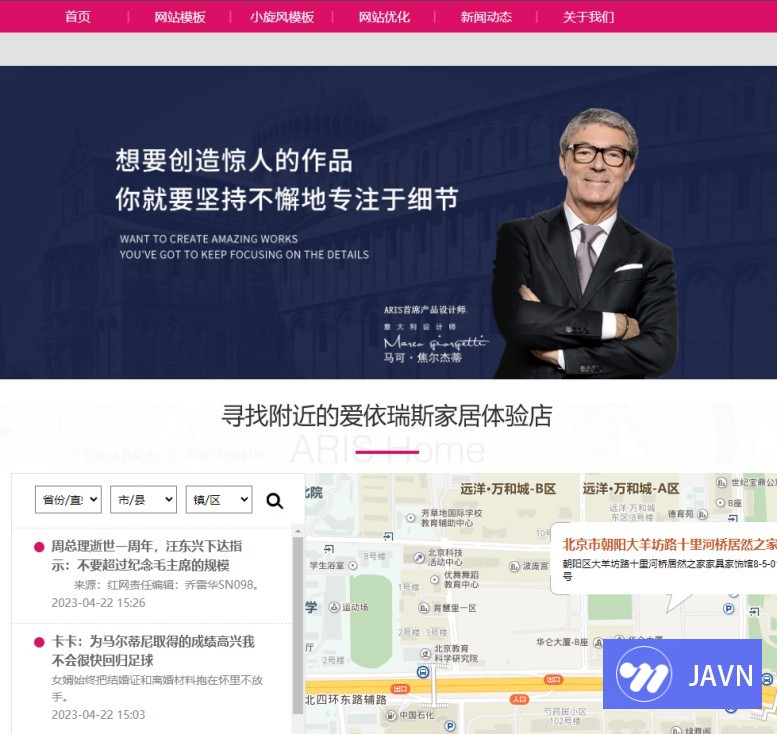The height and width of the screenshot is (734, 777).
Task: Click the 北京教育科学研究院 map marker
Action: click(425, 653)
